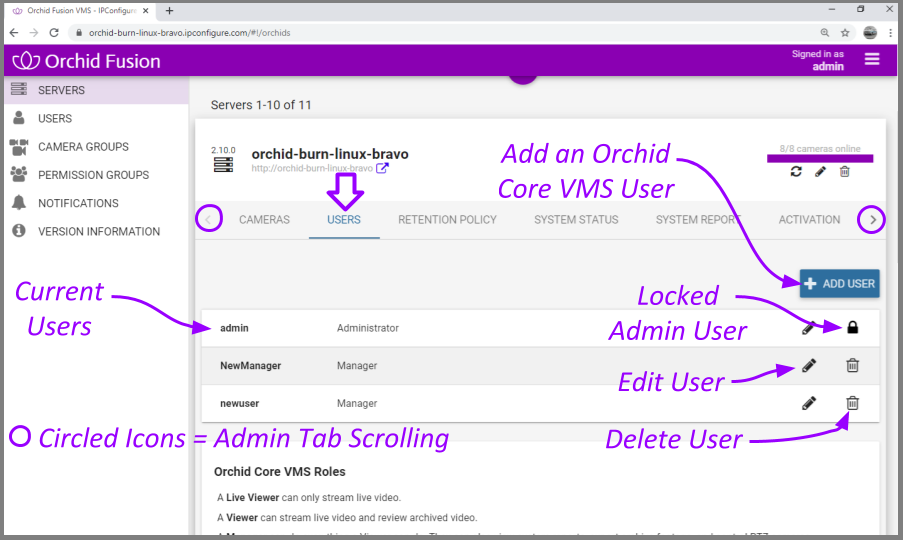The height and width of the screenshot is (540, 903).
Task: Switch to the Cameras tab
Action: click(264, 219)
